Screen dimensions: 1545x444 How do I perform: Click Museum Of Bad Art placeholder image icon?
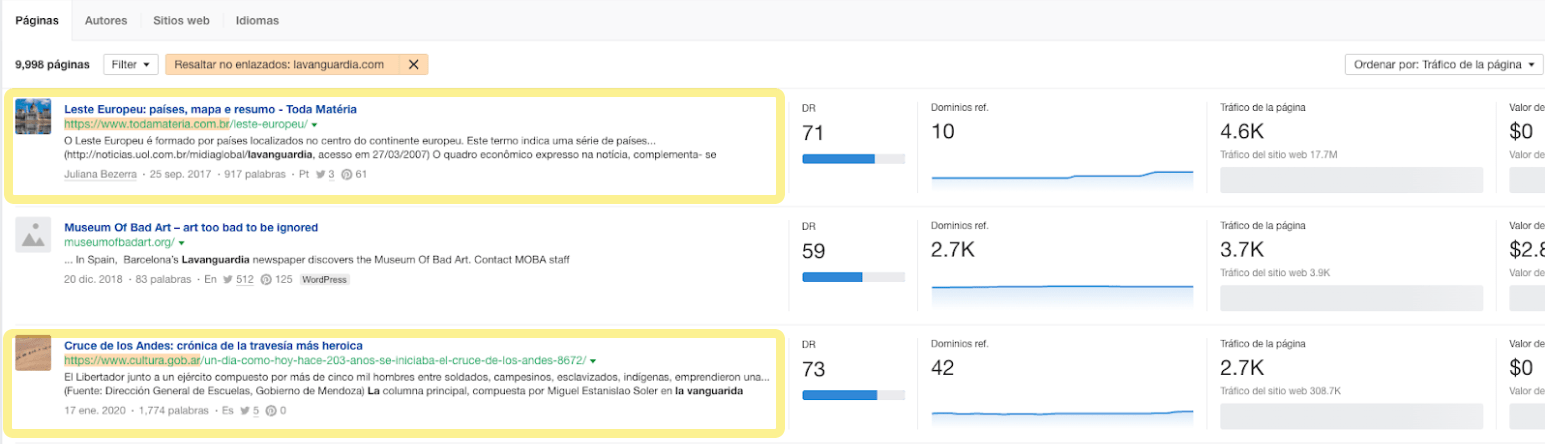pyautogui.click(x=34, y=235)
